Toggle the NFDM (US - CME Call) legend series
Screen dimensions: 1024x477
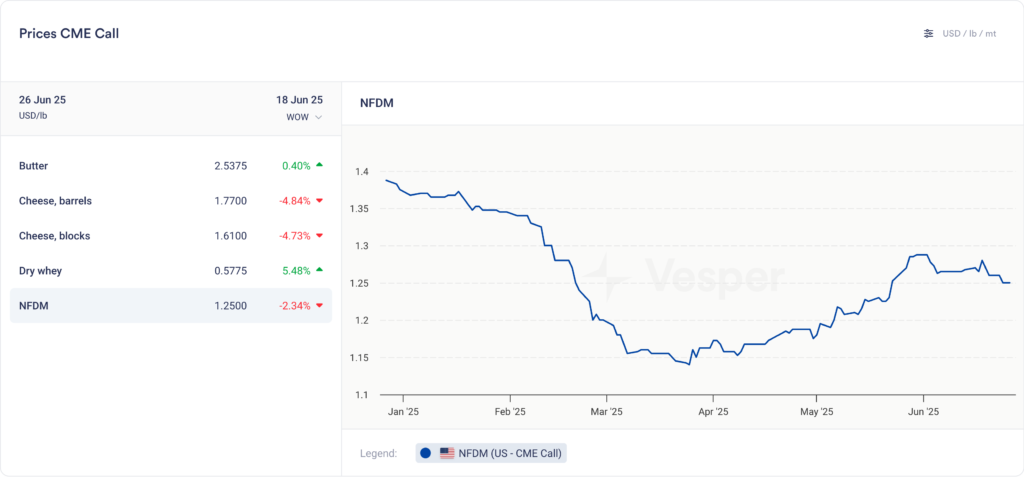click(509, 453)
